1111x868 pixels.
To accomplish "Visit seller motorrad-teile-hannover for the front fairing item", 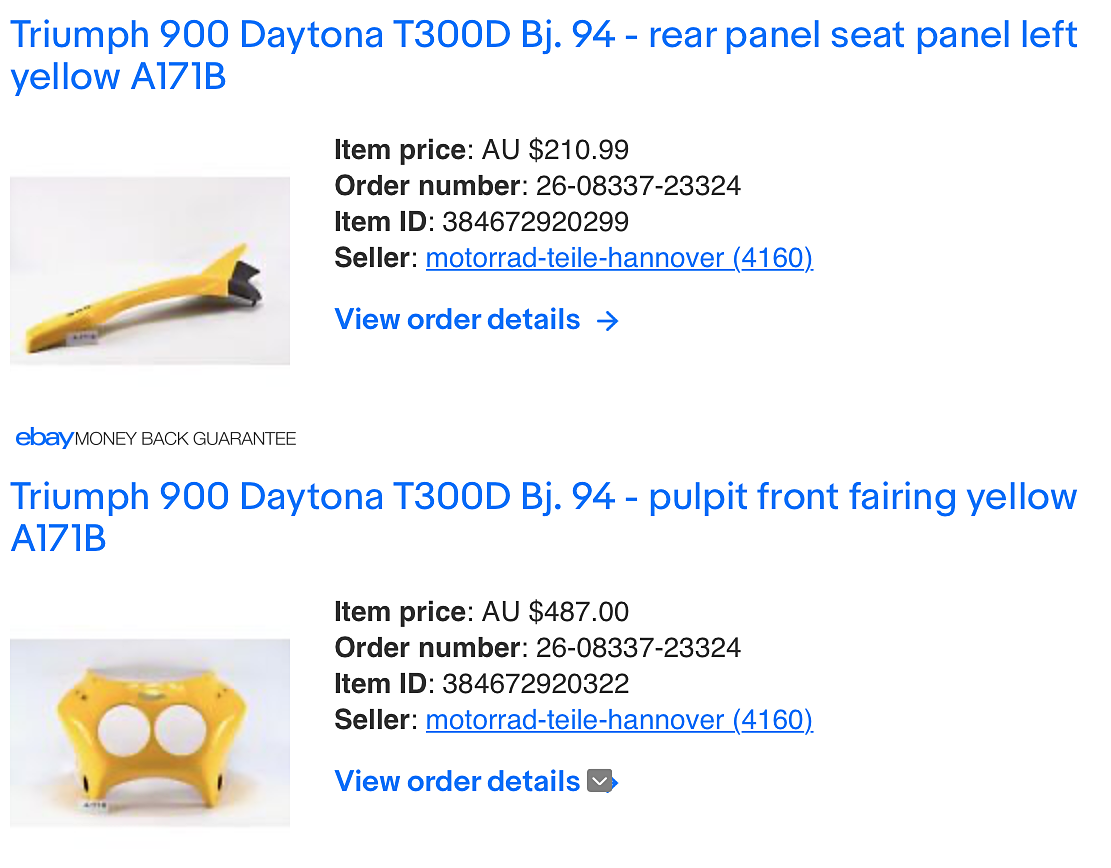I will pos(619,720).
